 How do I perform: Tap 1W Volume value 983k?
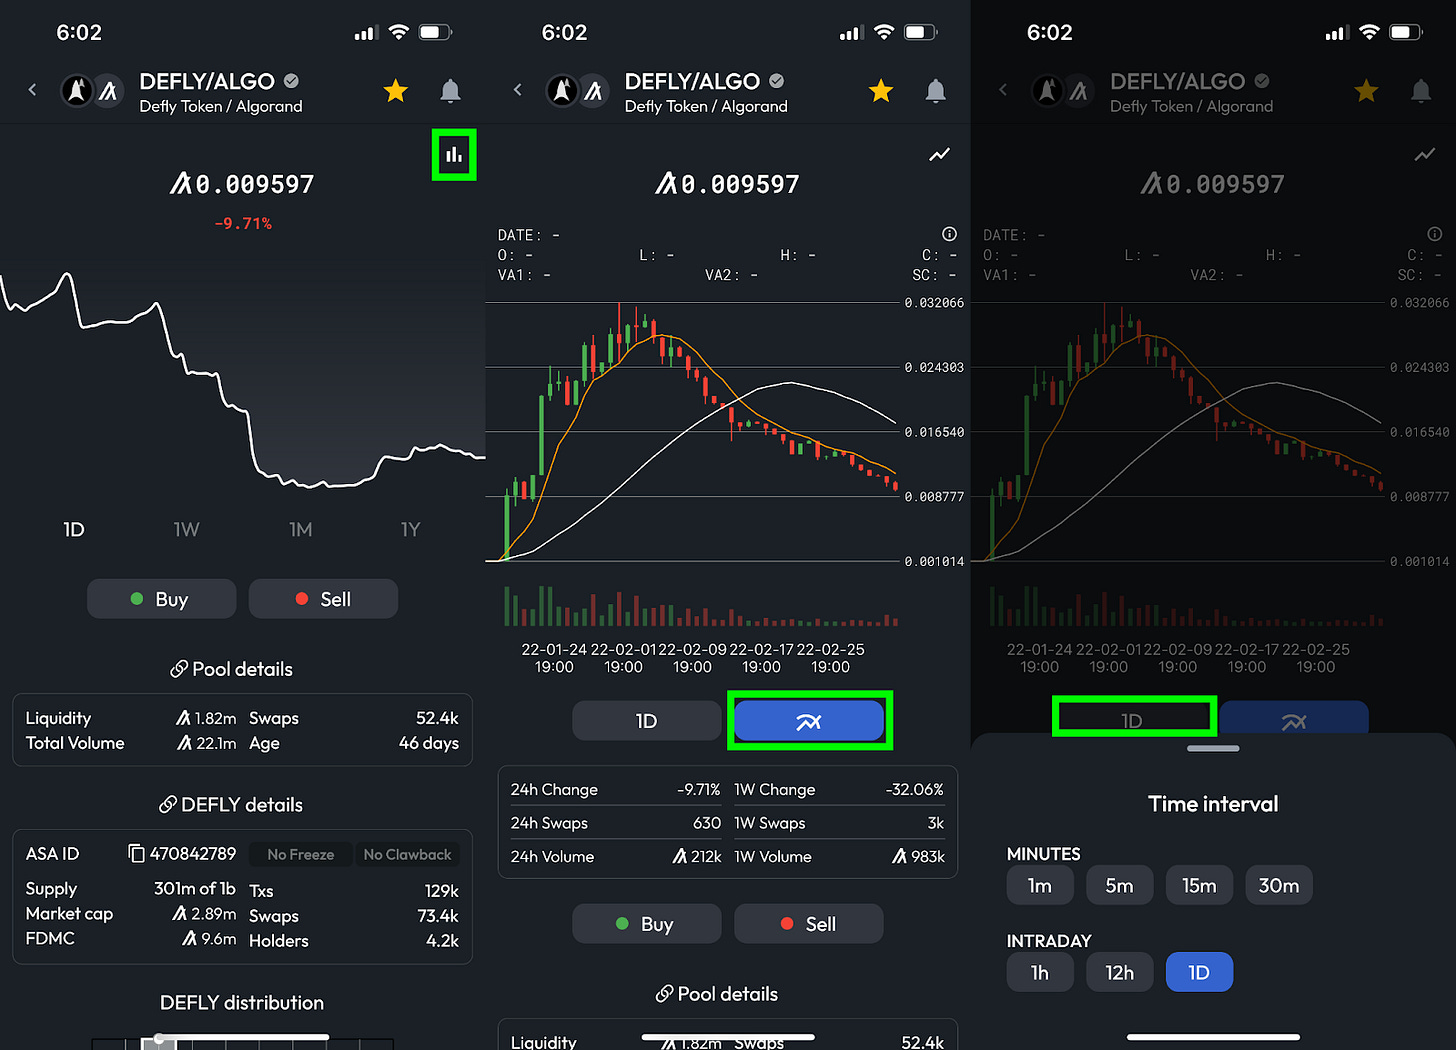[x=918, y=856]
